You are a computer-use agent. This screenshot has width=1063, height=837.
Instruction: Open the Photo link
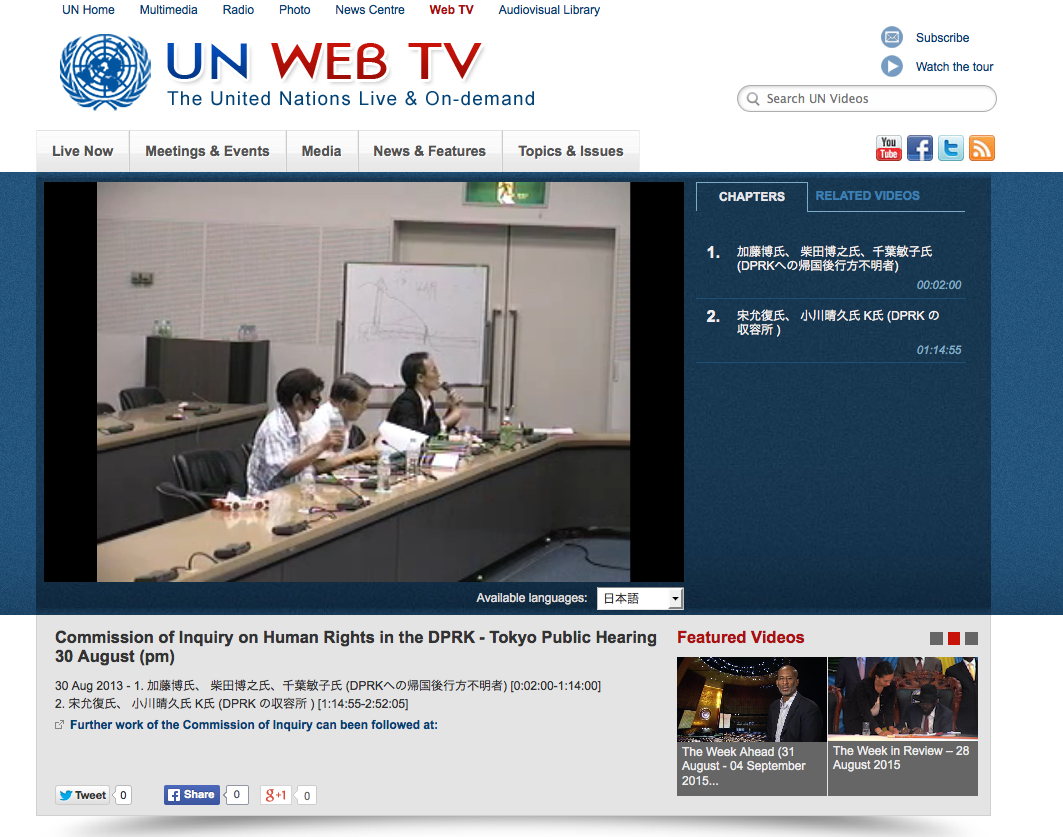tap(294, 10)
